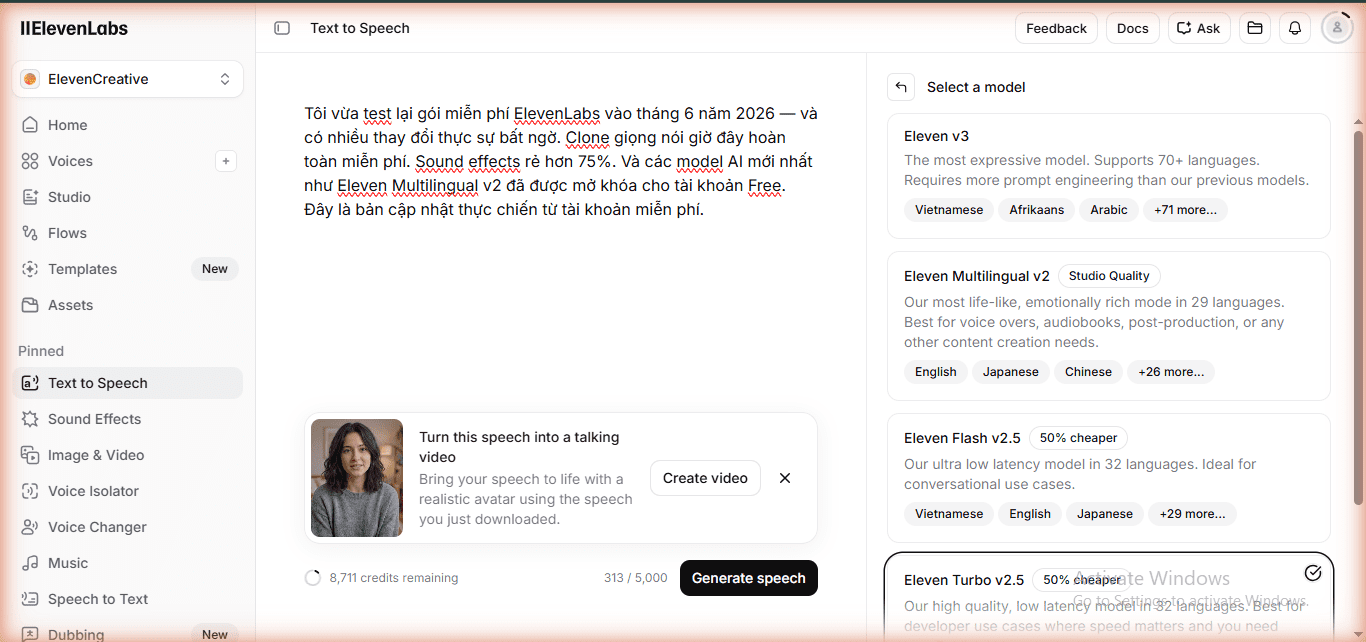This screenshot has width=1366, height=642.
Task: Click the New badge beside Templates
Action: pyautogui.click(x=215, y=269)
